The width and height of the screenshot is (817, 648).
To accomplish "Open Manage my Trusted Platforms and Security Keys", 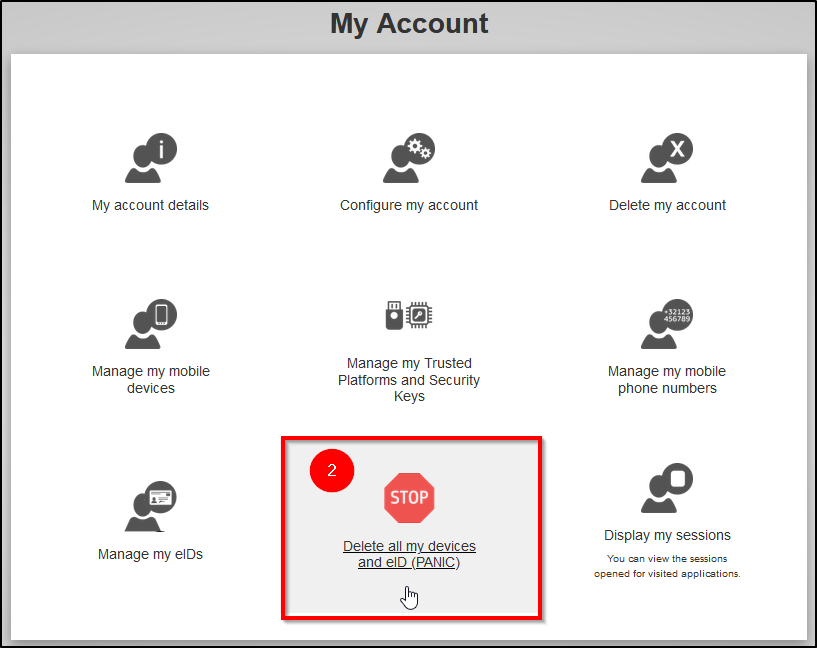I will click(x=409, y=380).
